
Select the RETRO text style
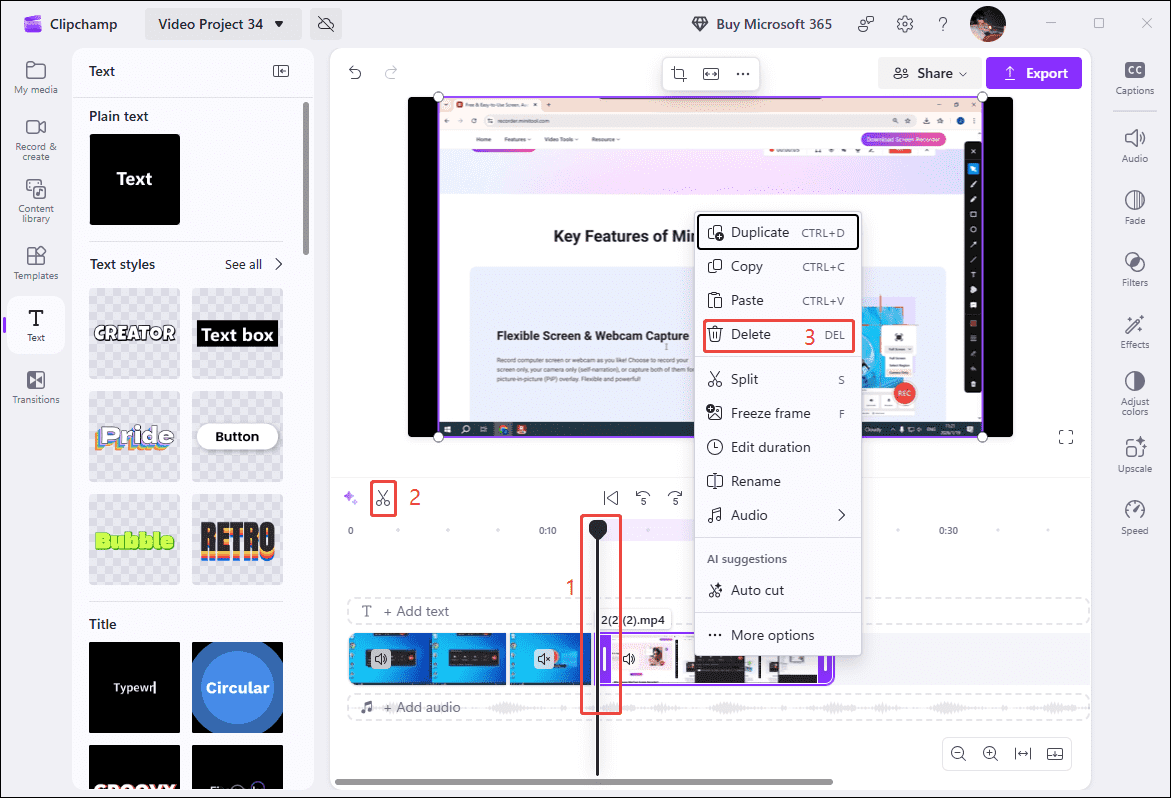coord(237,540)
